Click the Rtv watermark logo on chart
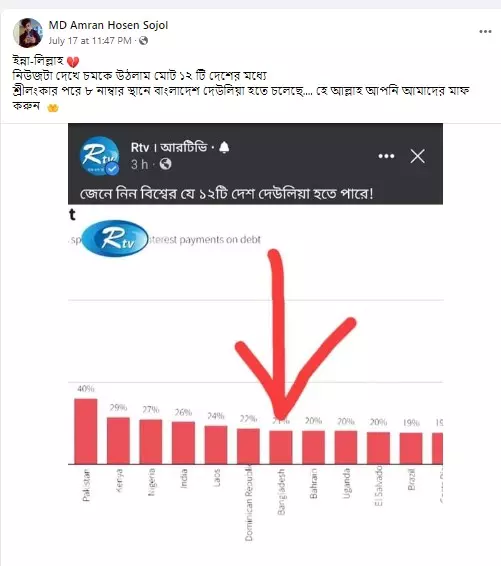This screenshot has height=566, width=501. [115, 238]
